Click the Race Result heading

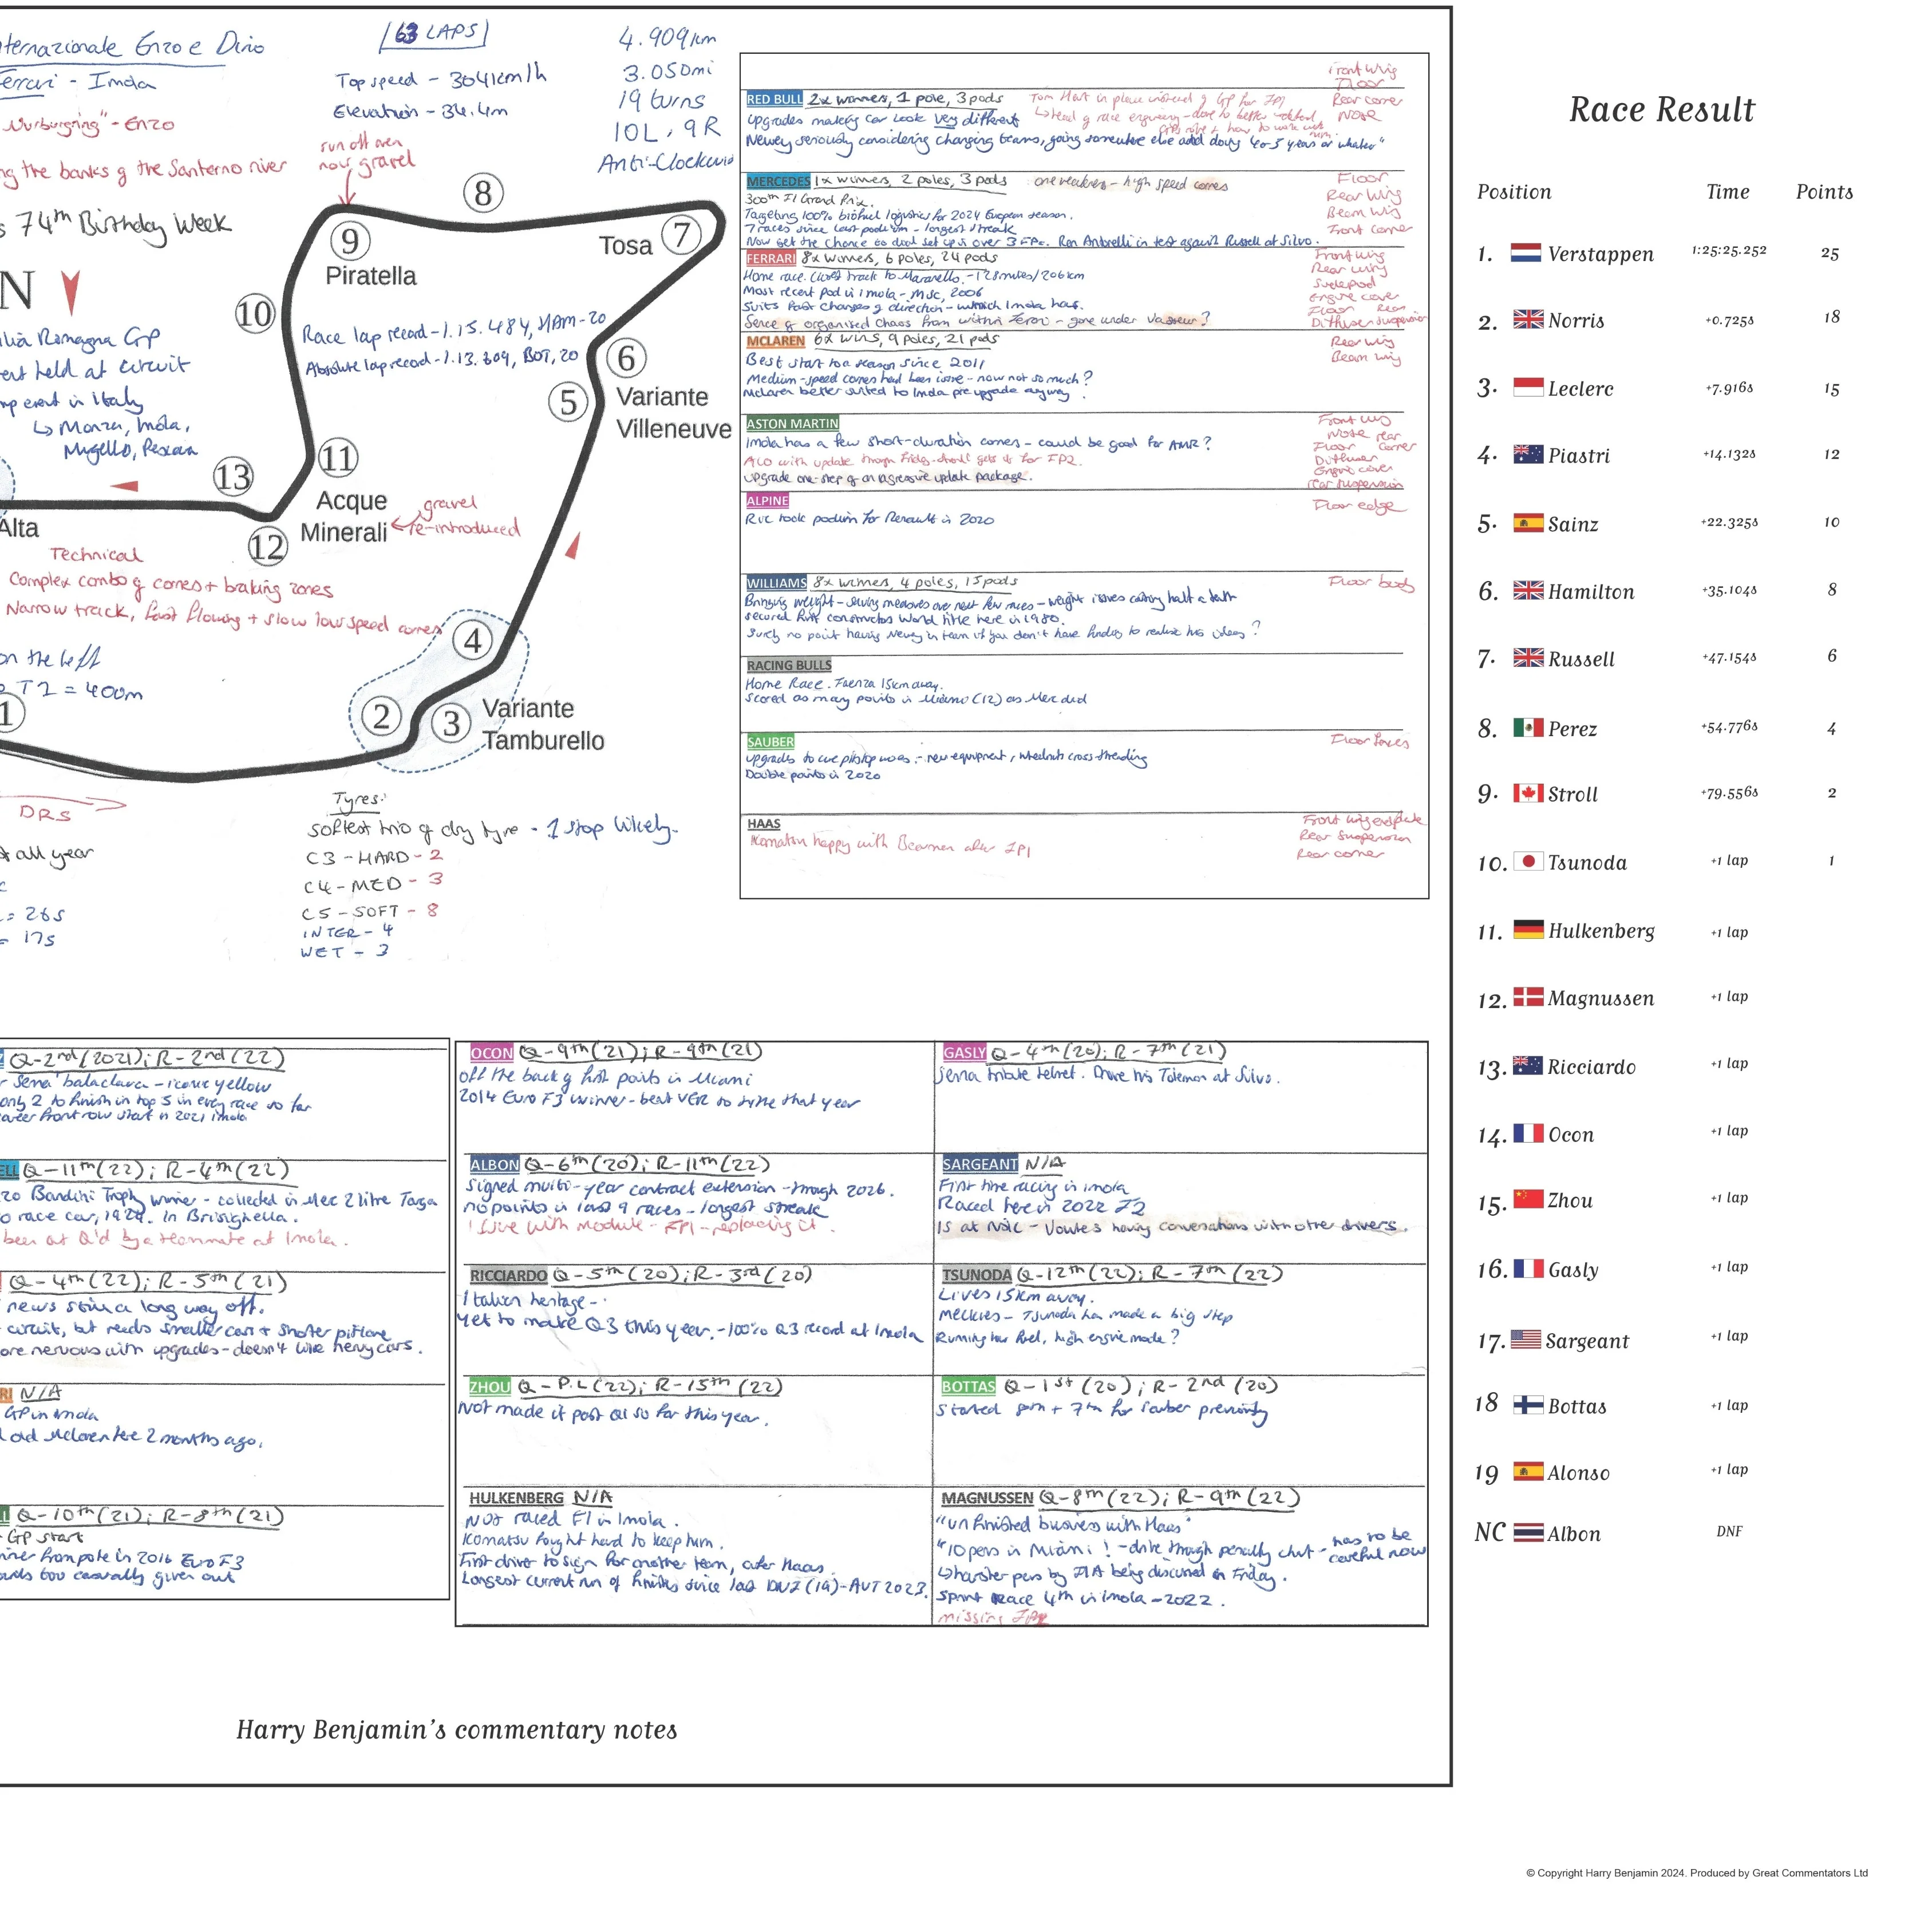[x=1661, y=109]
